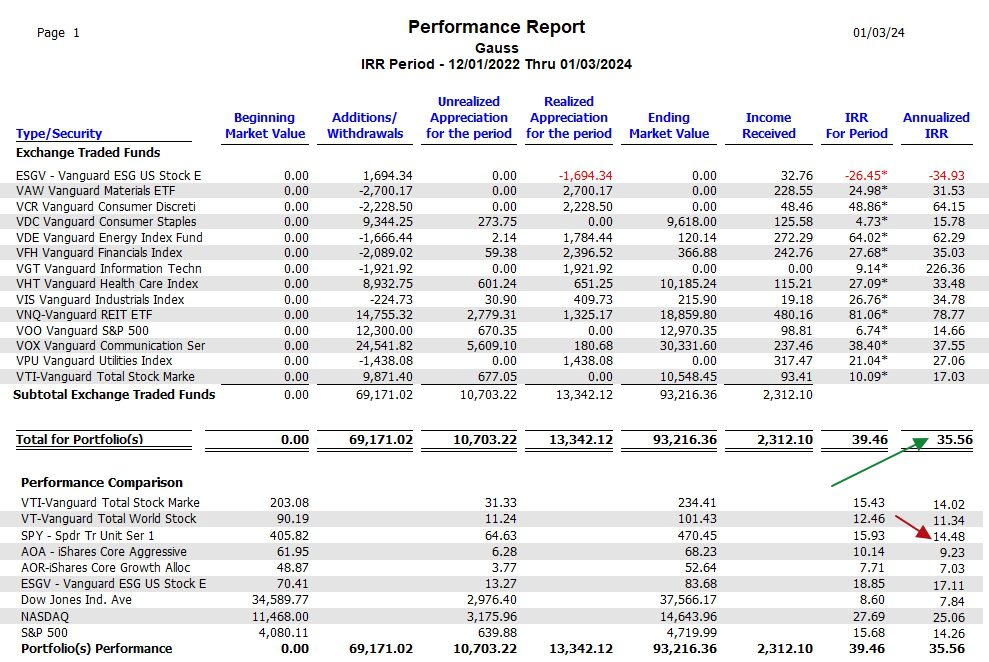Click the Exchange Traded Funds section heading

coord(88,153)
